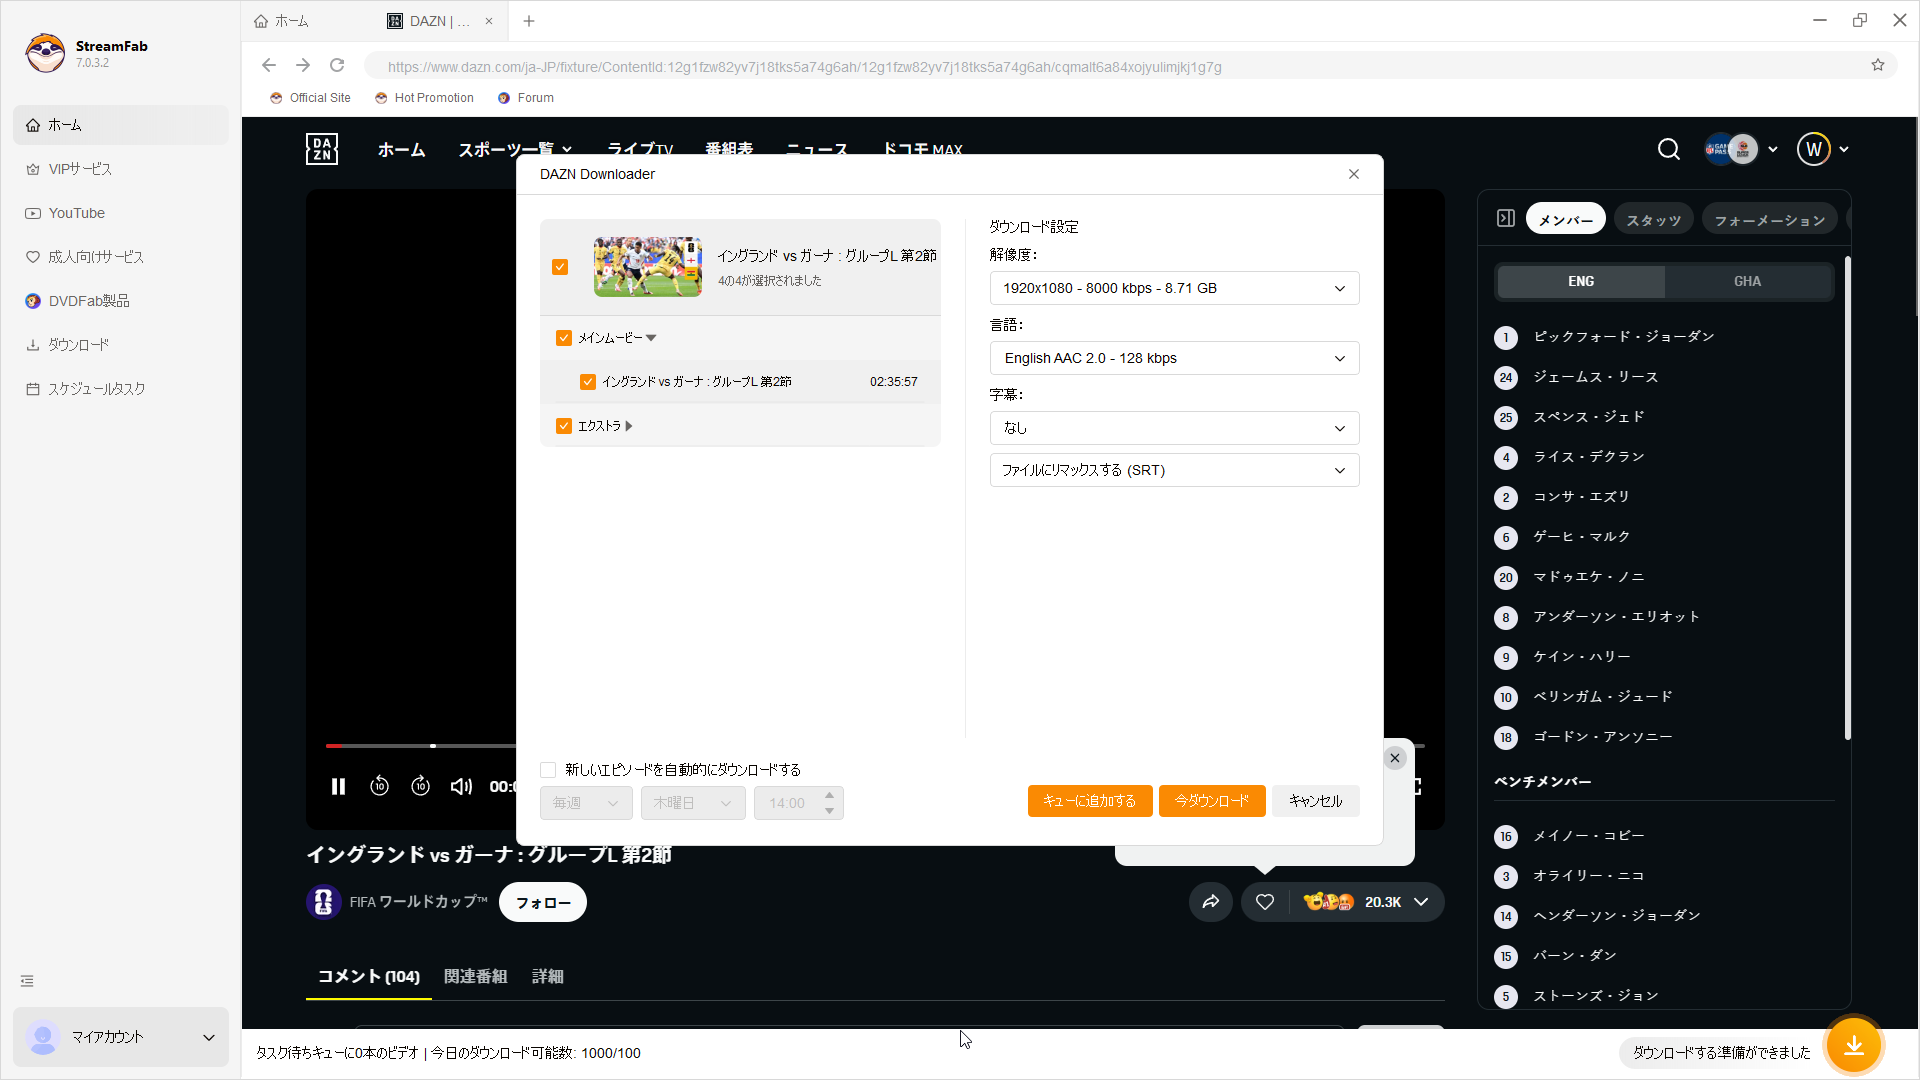Image resolution: width=1920 pixels, height=1080 pixels.
Task: Open YouTube in the StreamFab sidebar
Action: (121, 213)
